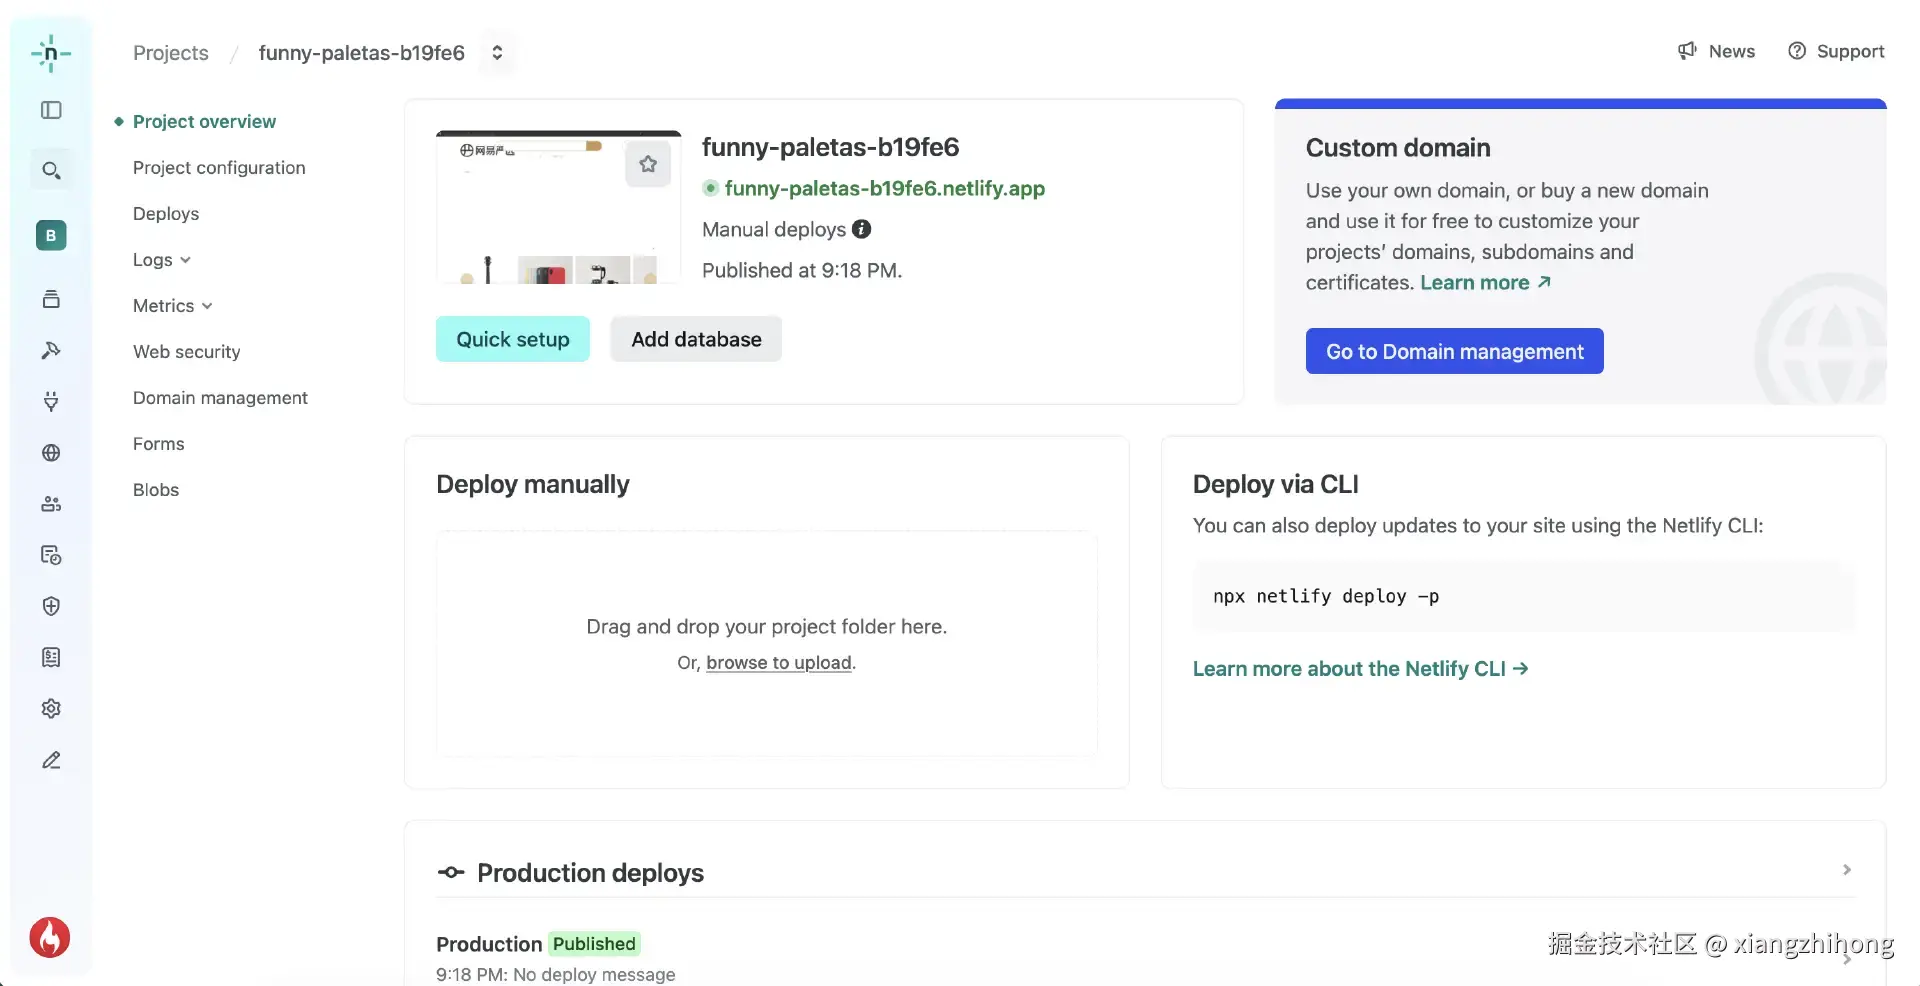The width and height of the screenshot is (1920, 986).
Task: Open funny-paletas-b19fe6.netlify.app site link
Action: pyautogui.click(x=884, y=188)
